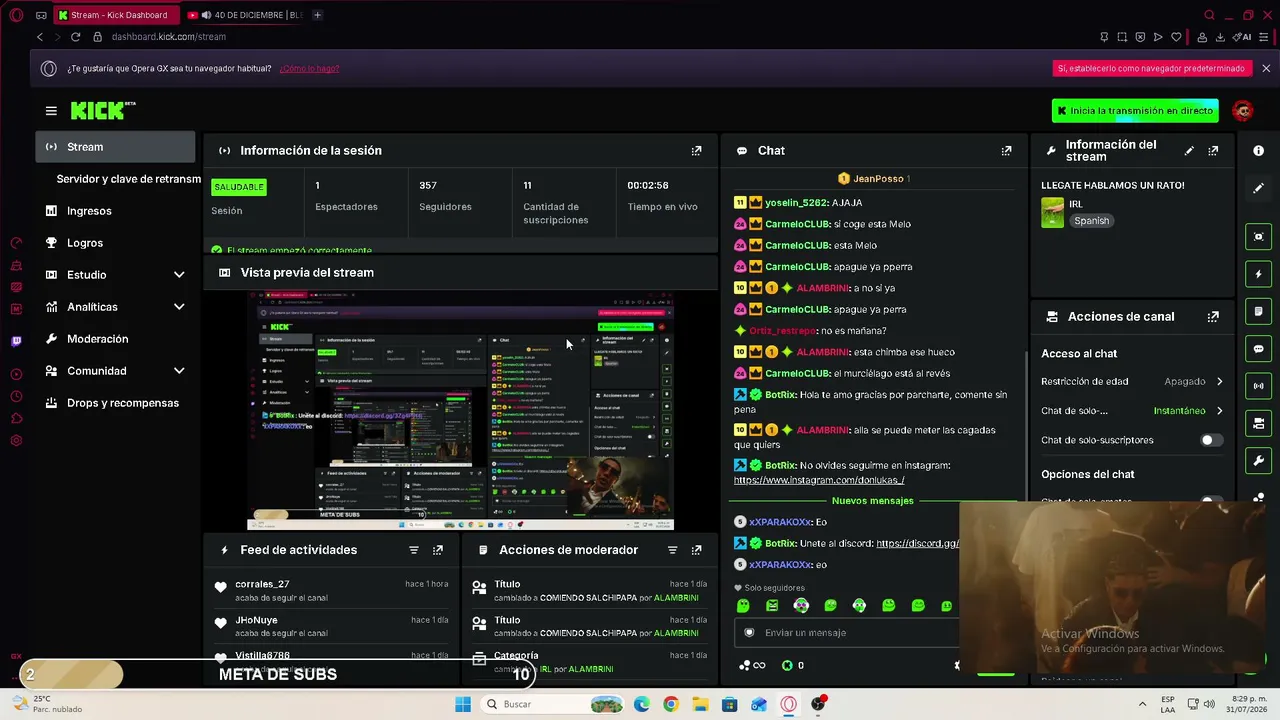The width and height of the screenshot is (1280, 720).
Task: Open filter options in Feed de actividades
Action: (x=414, y=550)
